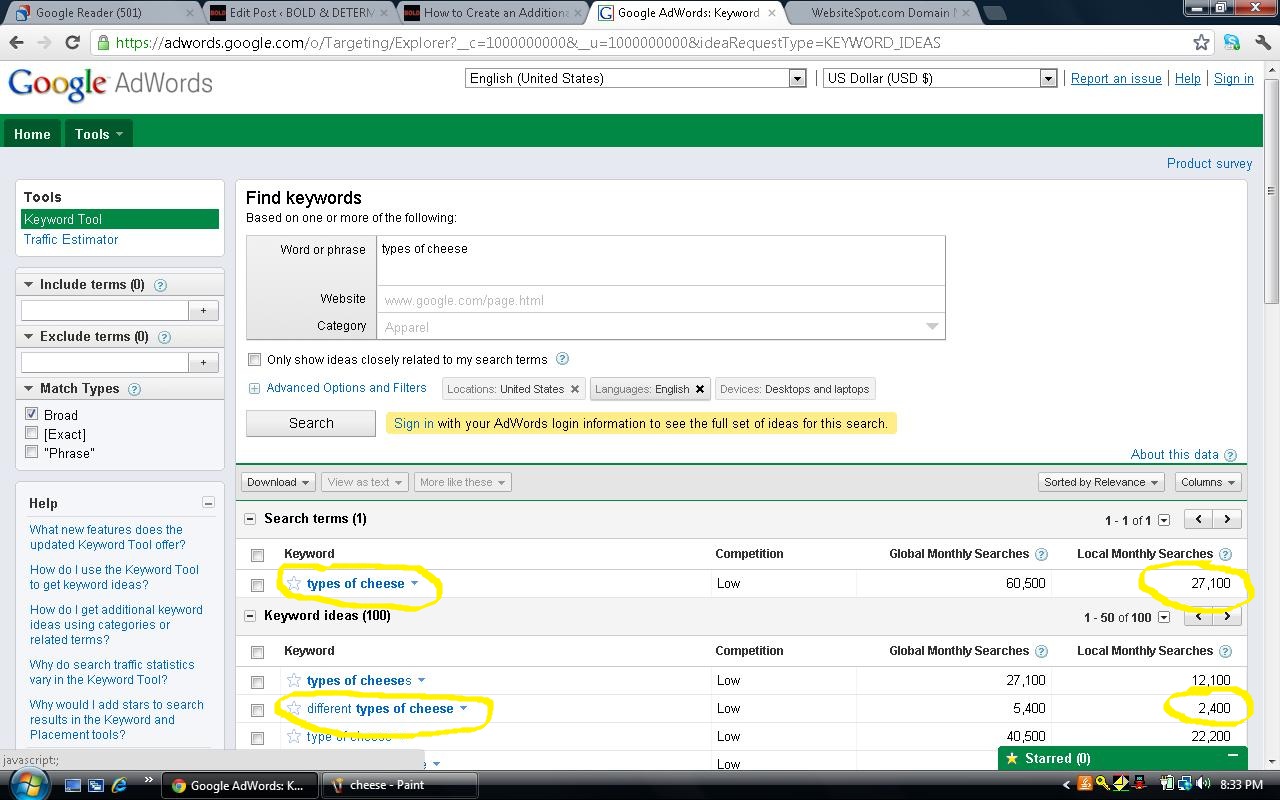Open Chrome wrench settings menu
The width and height of the screenshot is (1280, 800).
1262,42
